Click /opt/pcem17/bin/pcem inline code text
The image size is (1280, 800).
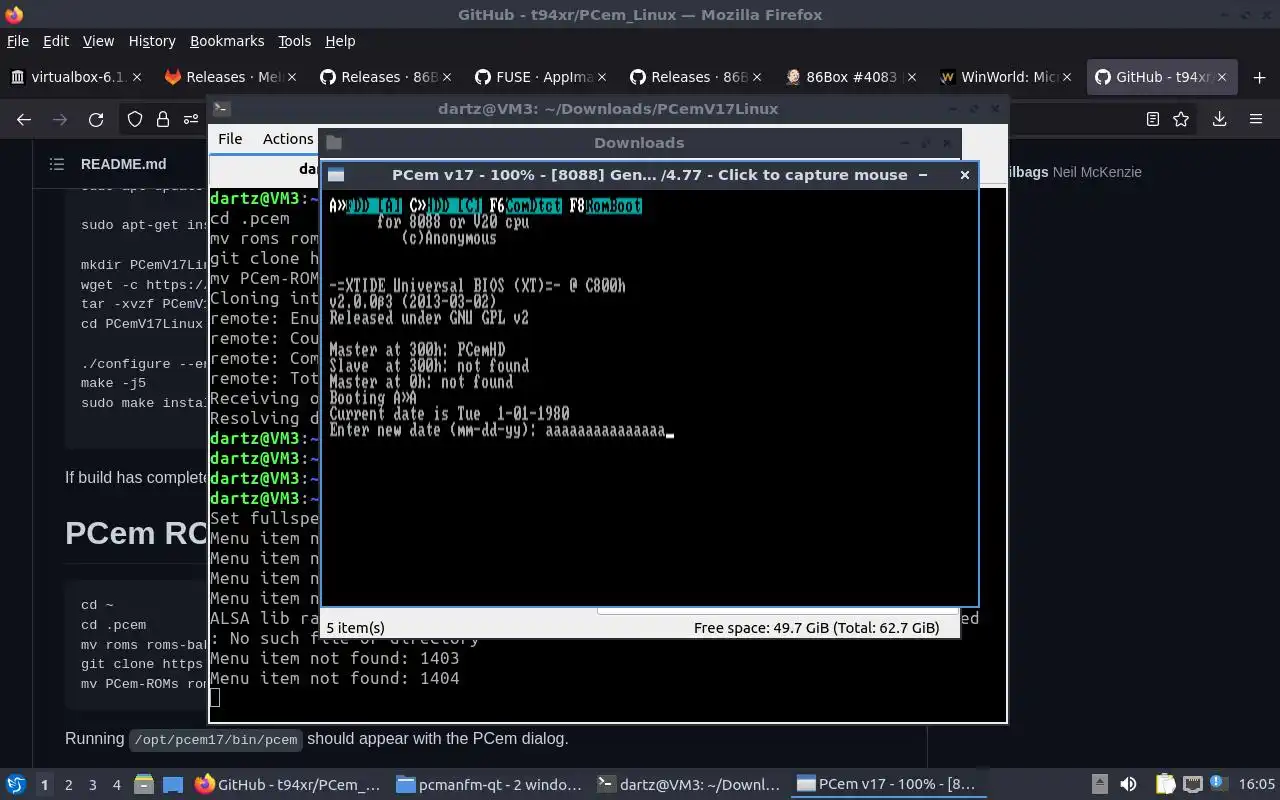click(214, 739)
